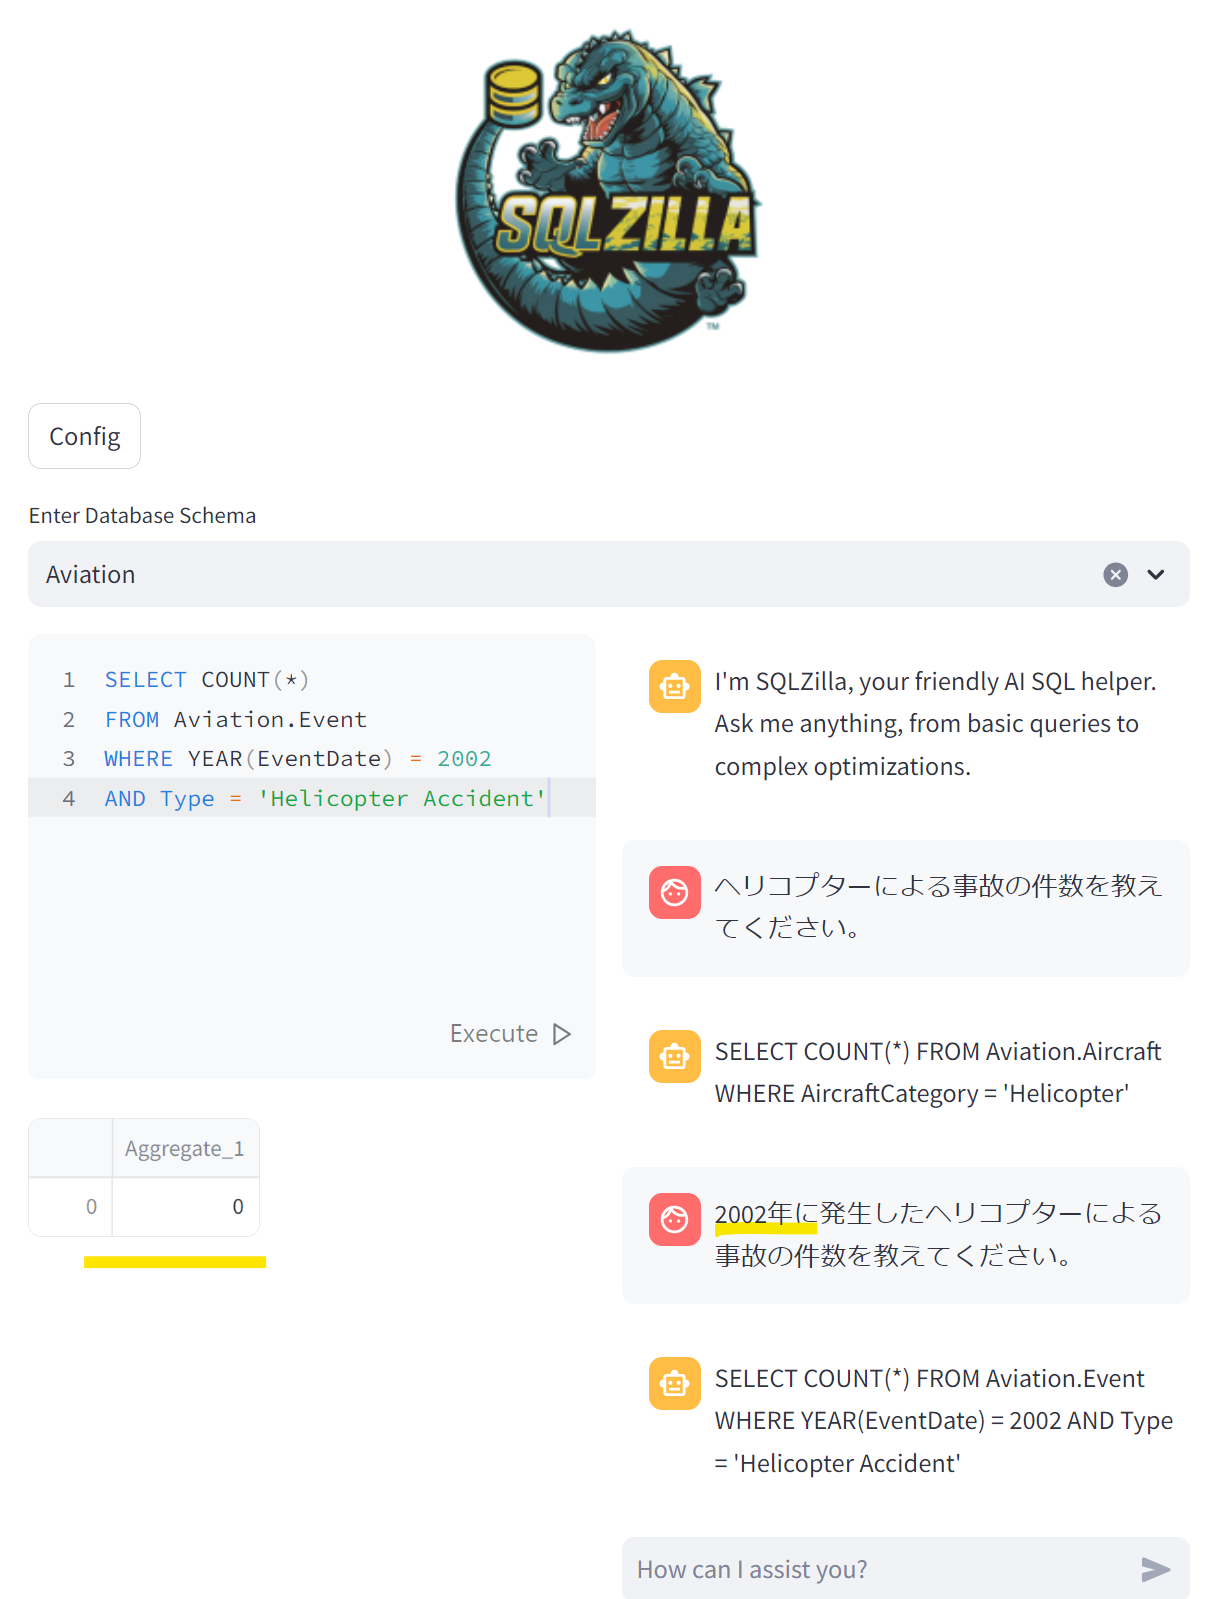Focus the 'How can I assist you?' input
1206x1599 pixels.
(880, 1569)
